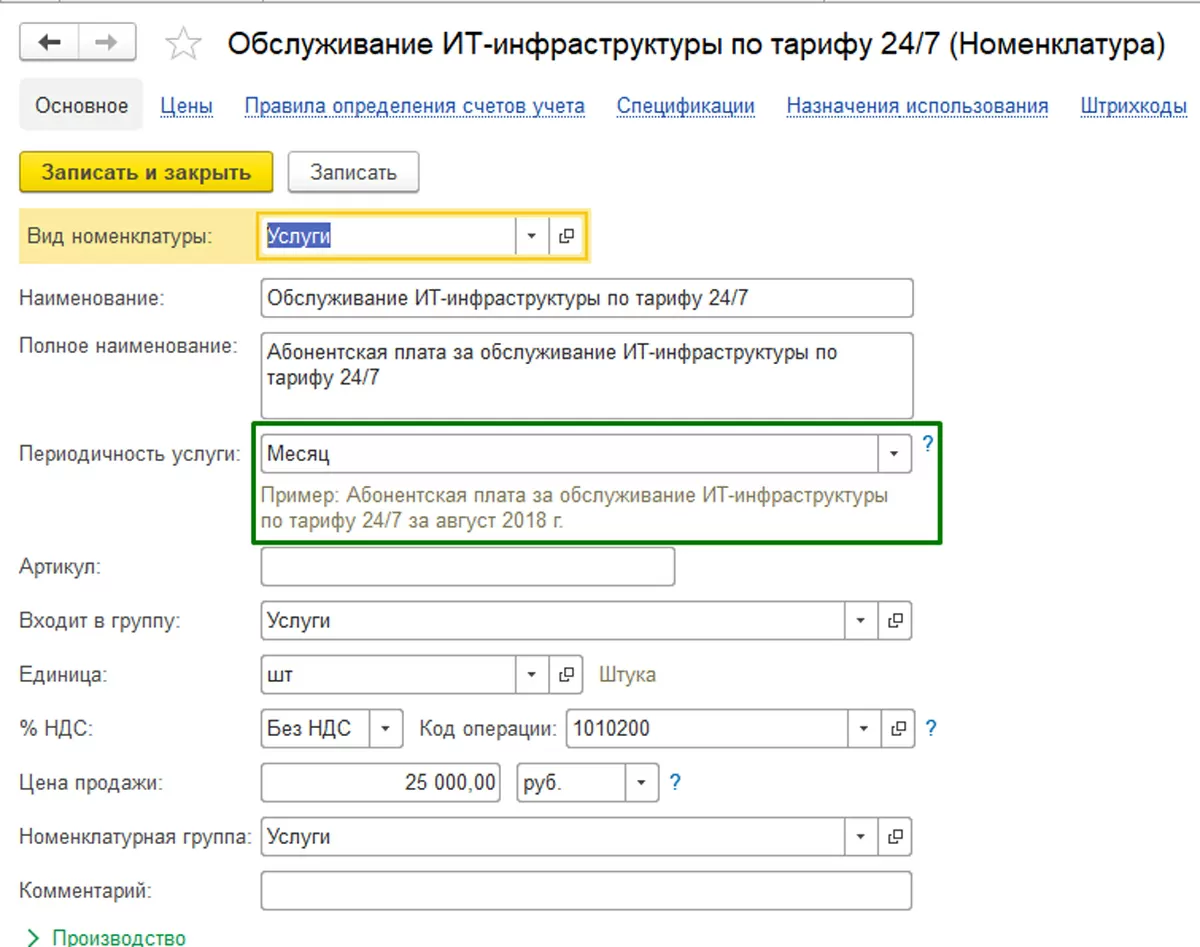Image resolution: width=1200 pixels, height=947 pixels.
Task: Open the Вид номенклатуры dropdown list
Action: (x=532, y=237)
